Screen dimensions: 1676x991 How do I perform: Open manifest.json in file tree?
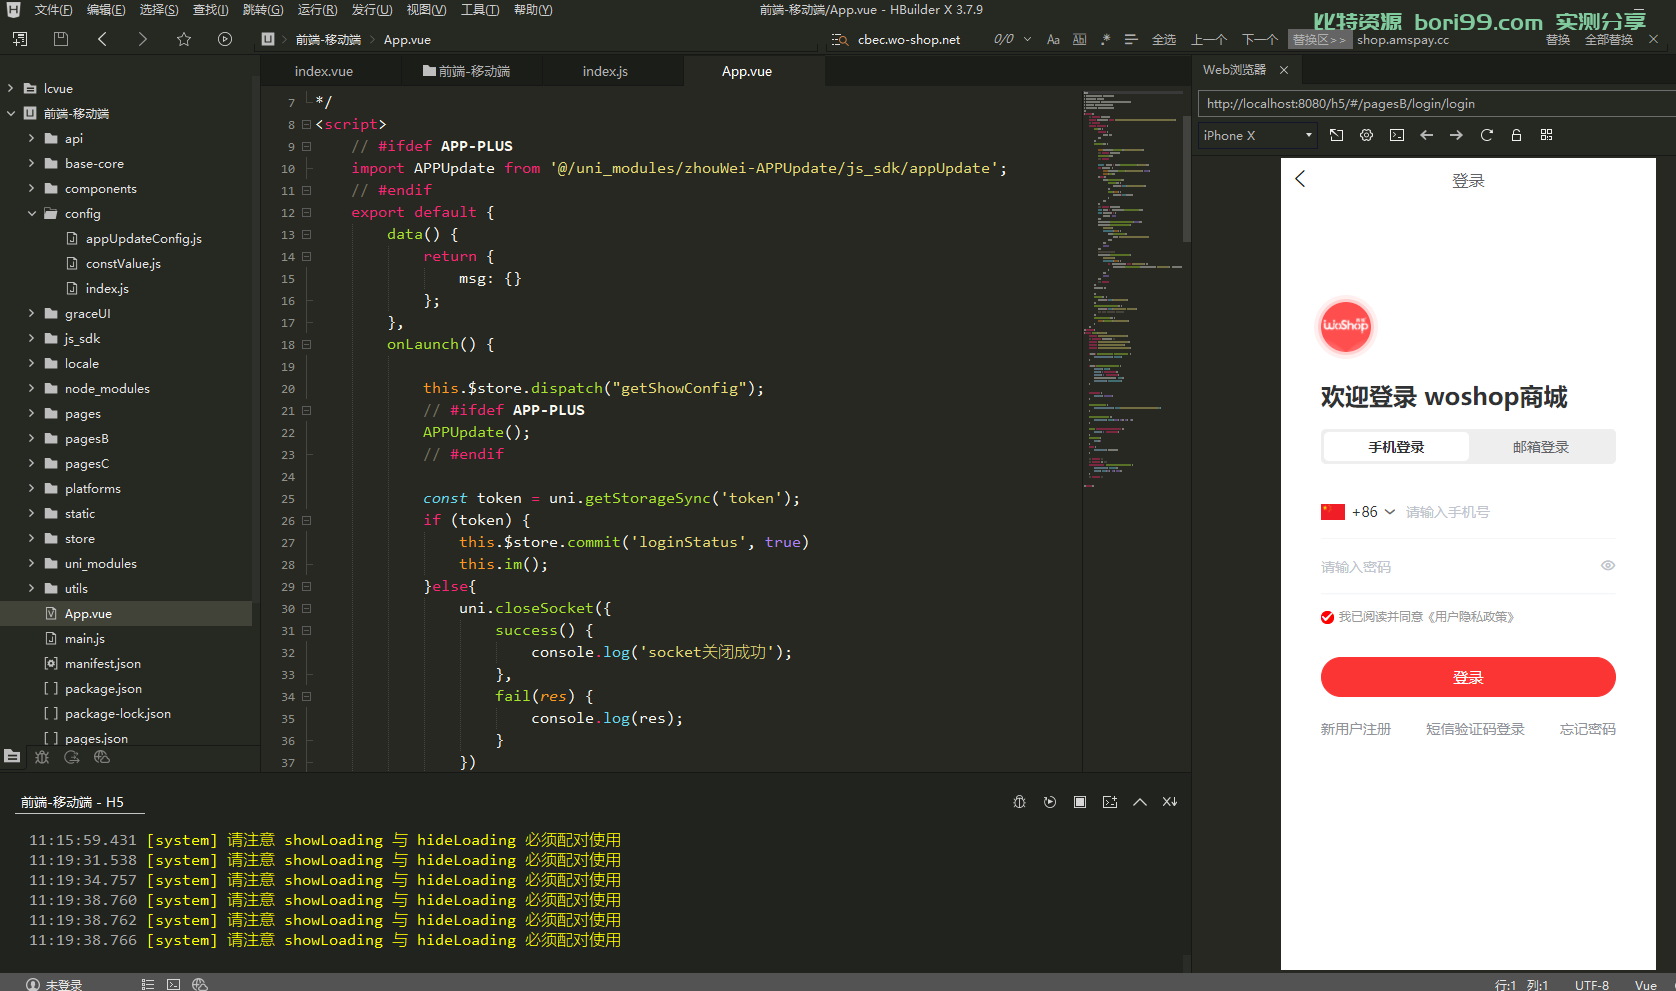click(x=102, y=663)
